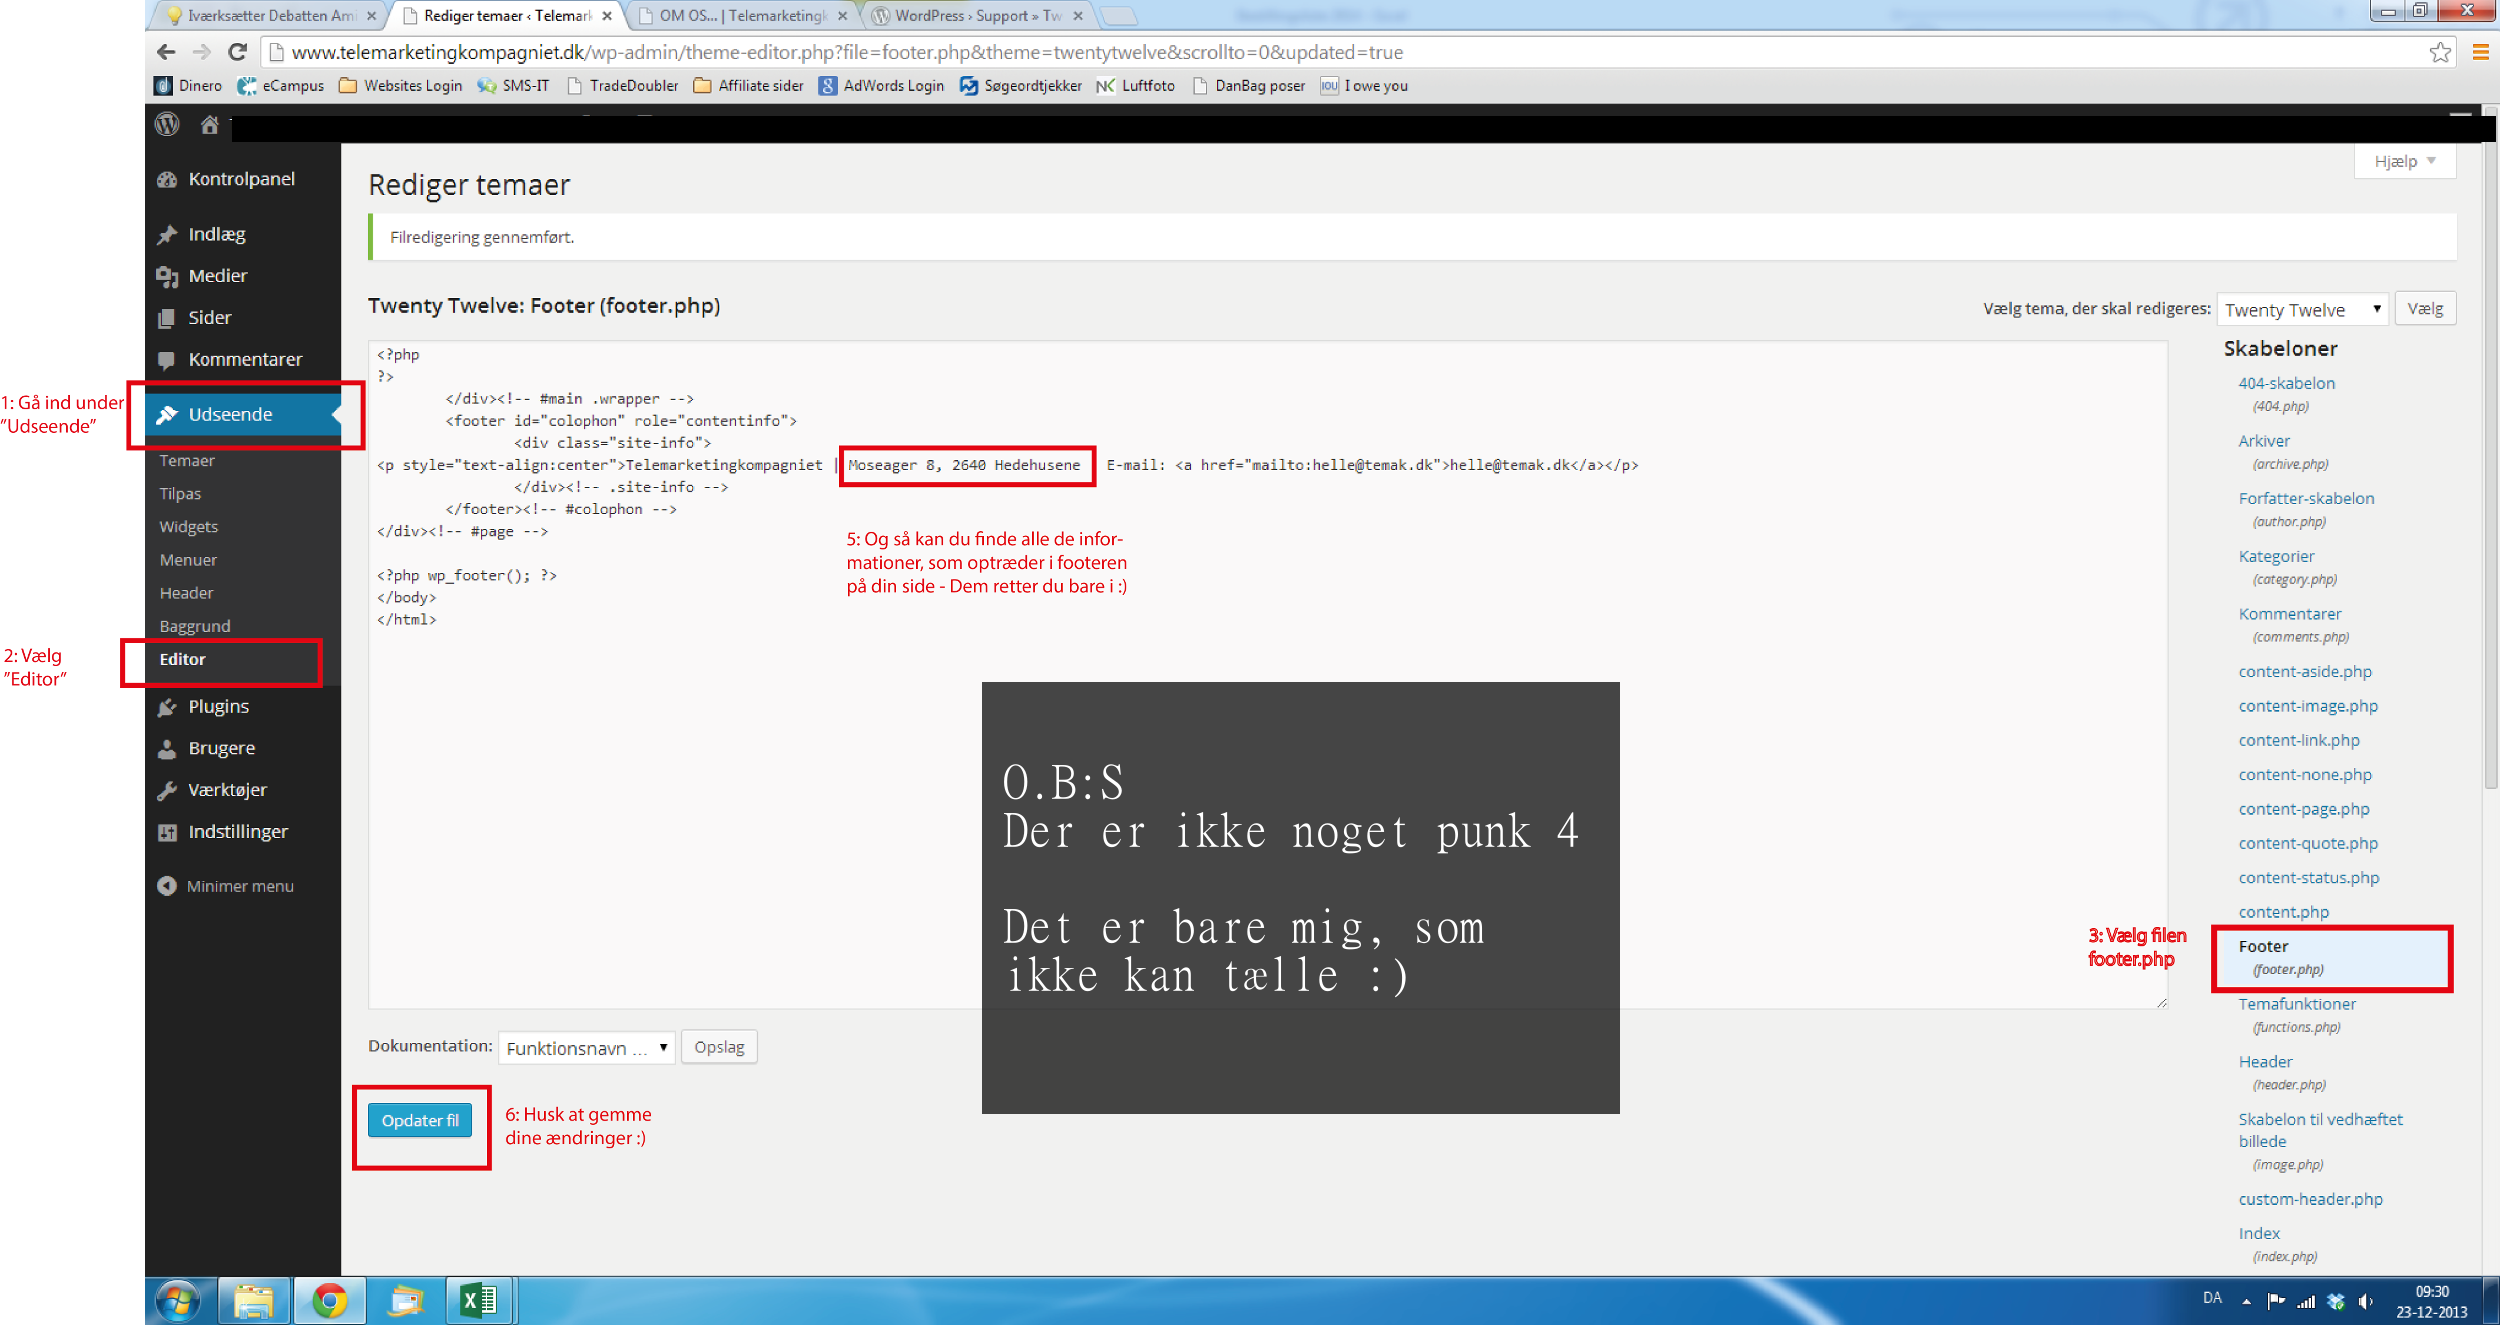Viewport: 2500px width, 1325px height.
Task: Open custom-header.php file
Action: pyautogui.click(x=2310, y=1199)
